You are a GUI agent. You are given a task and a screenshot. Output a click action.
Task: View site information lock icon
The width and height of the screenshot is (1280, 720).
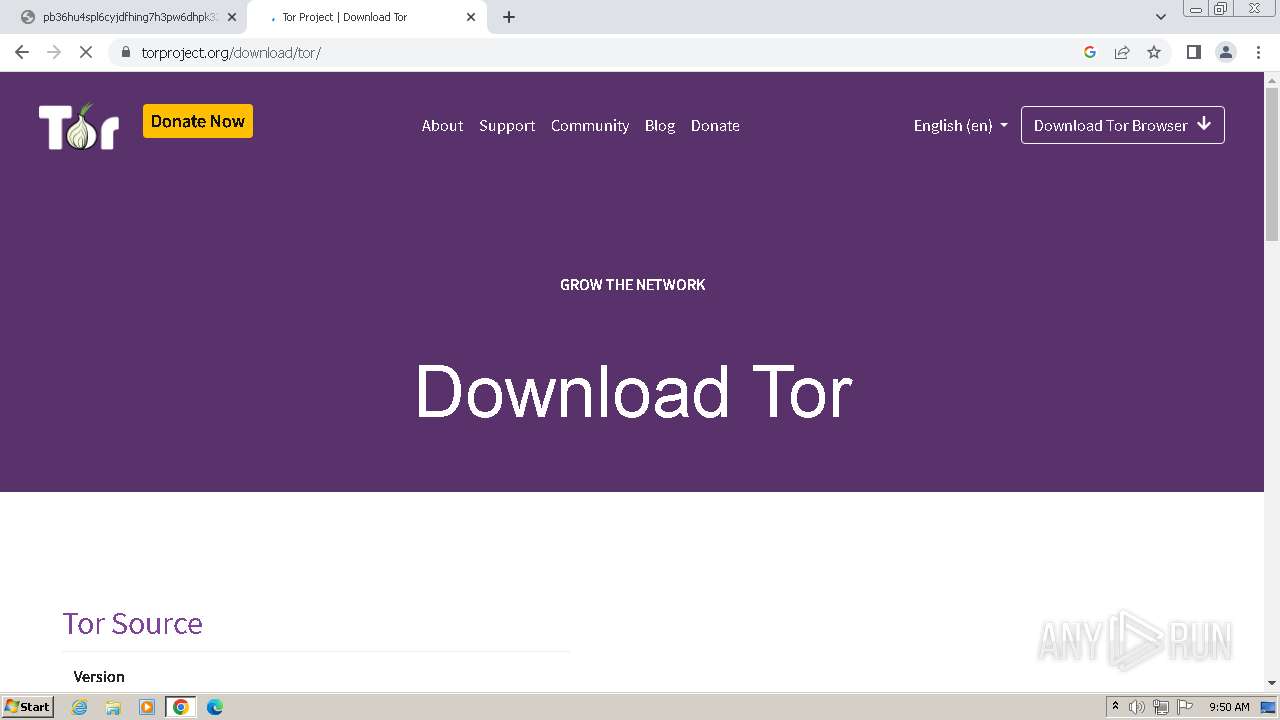[x=126, y=52]
